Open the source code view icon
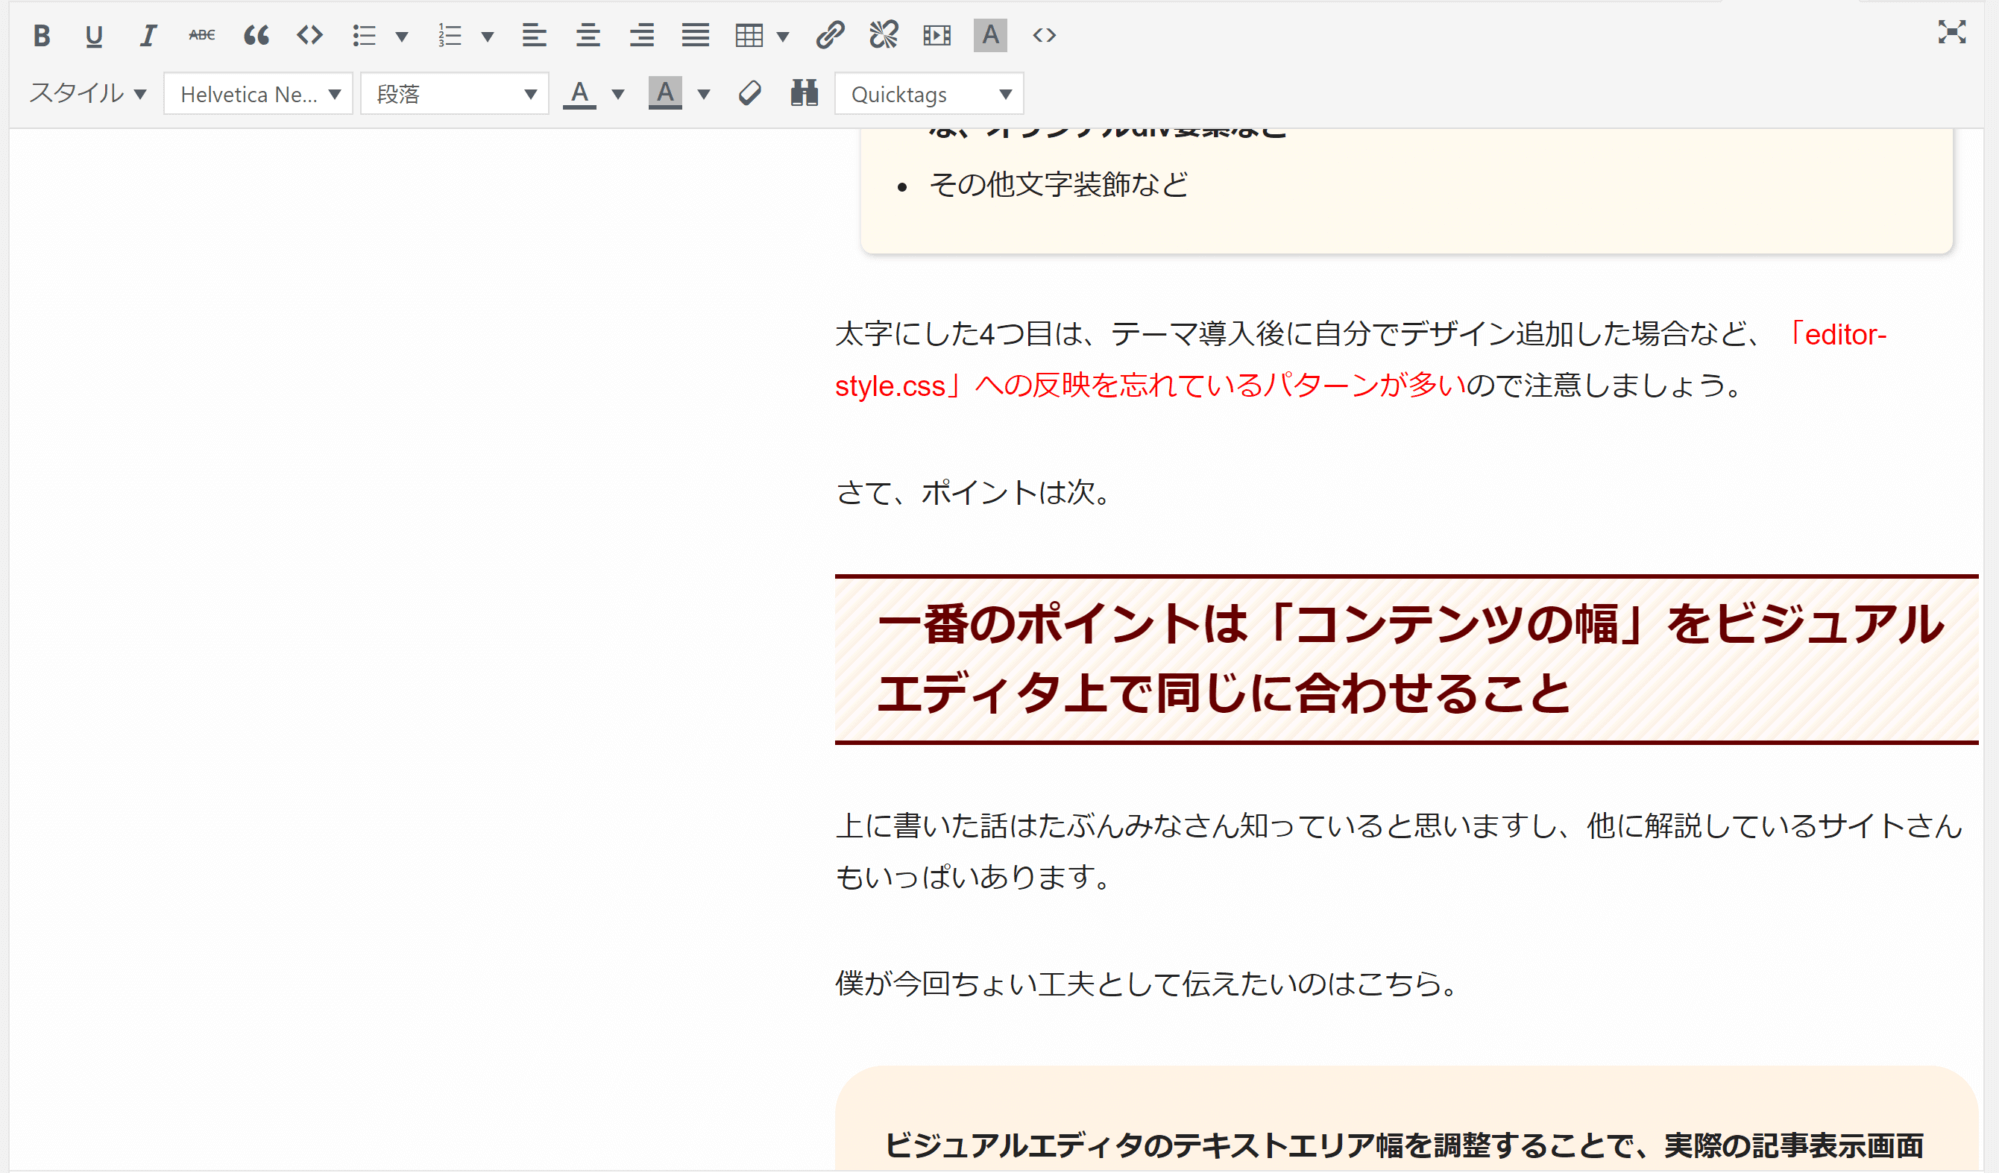This screenshot has width=1999, height=1173. click(1045, 36)
